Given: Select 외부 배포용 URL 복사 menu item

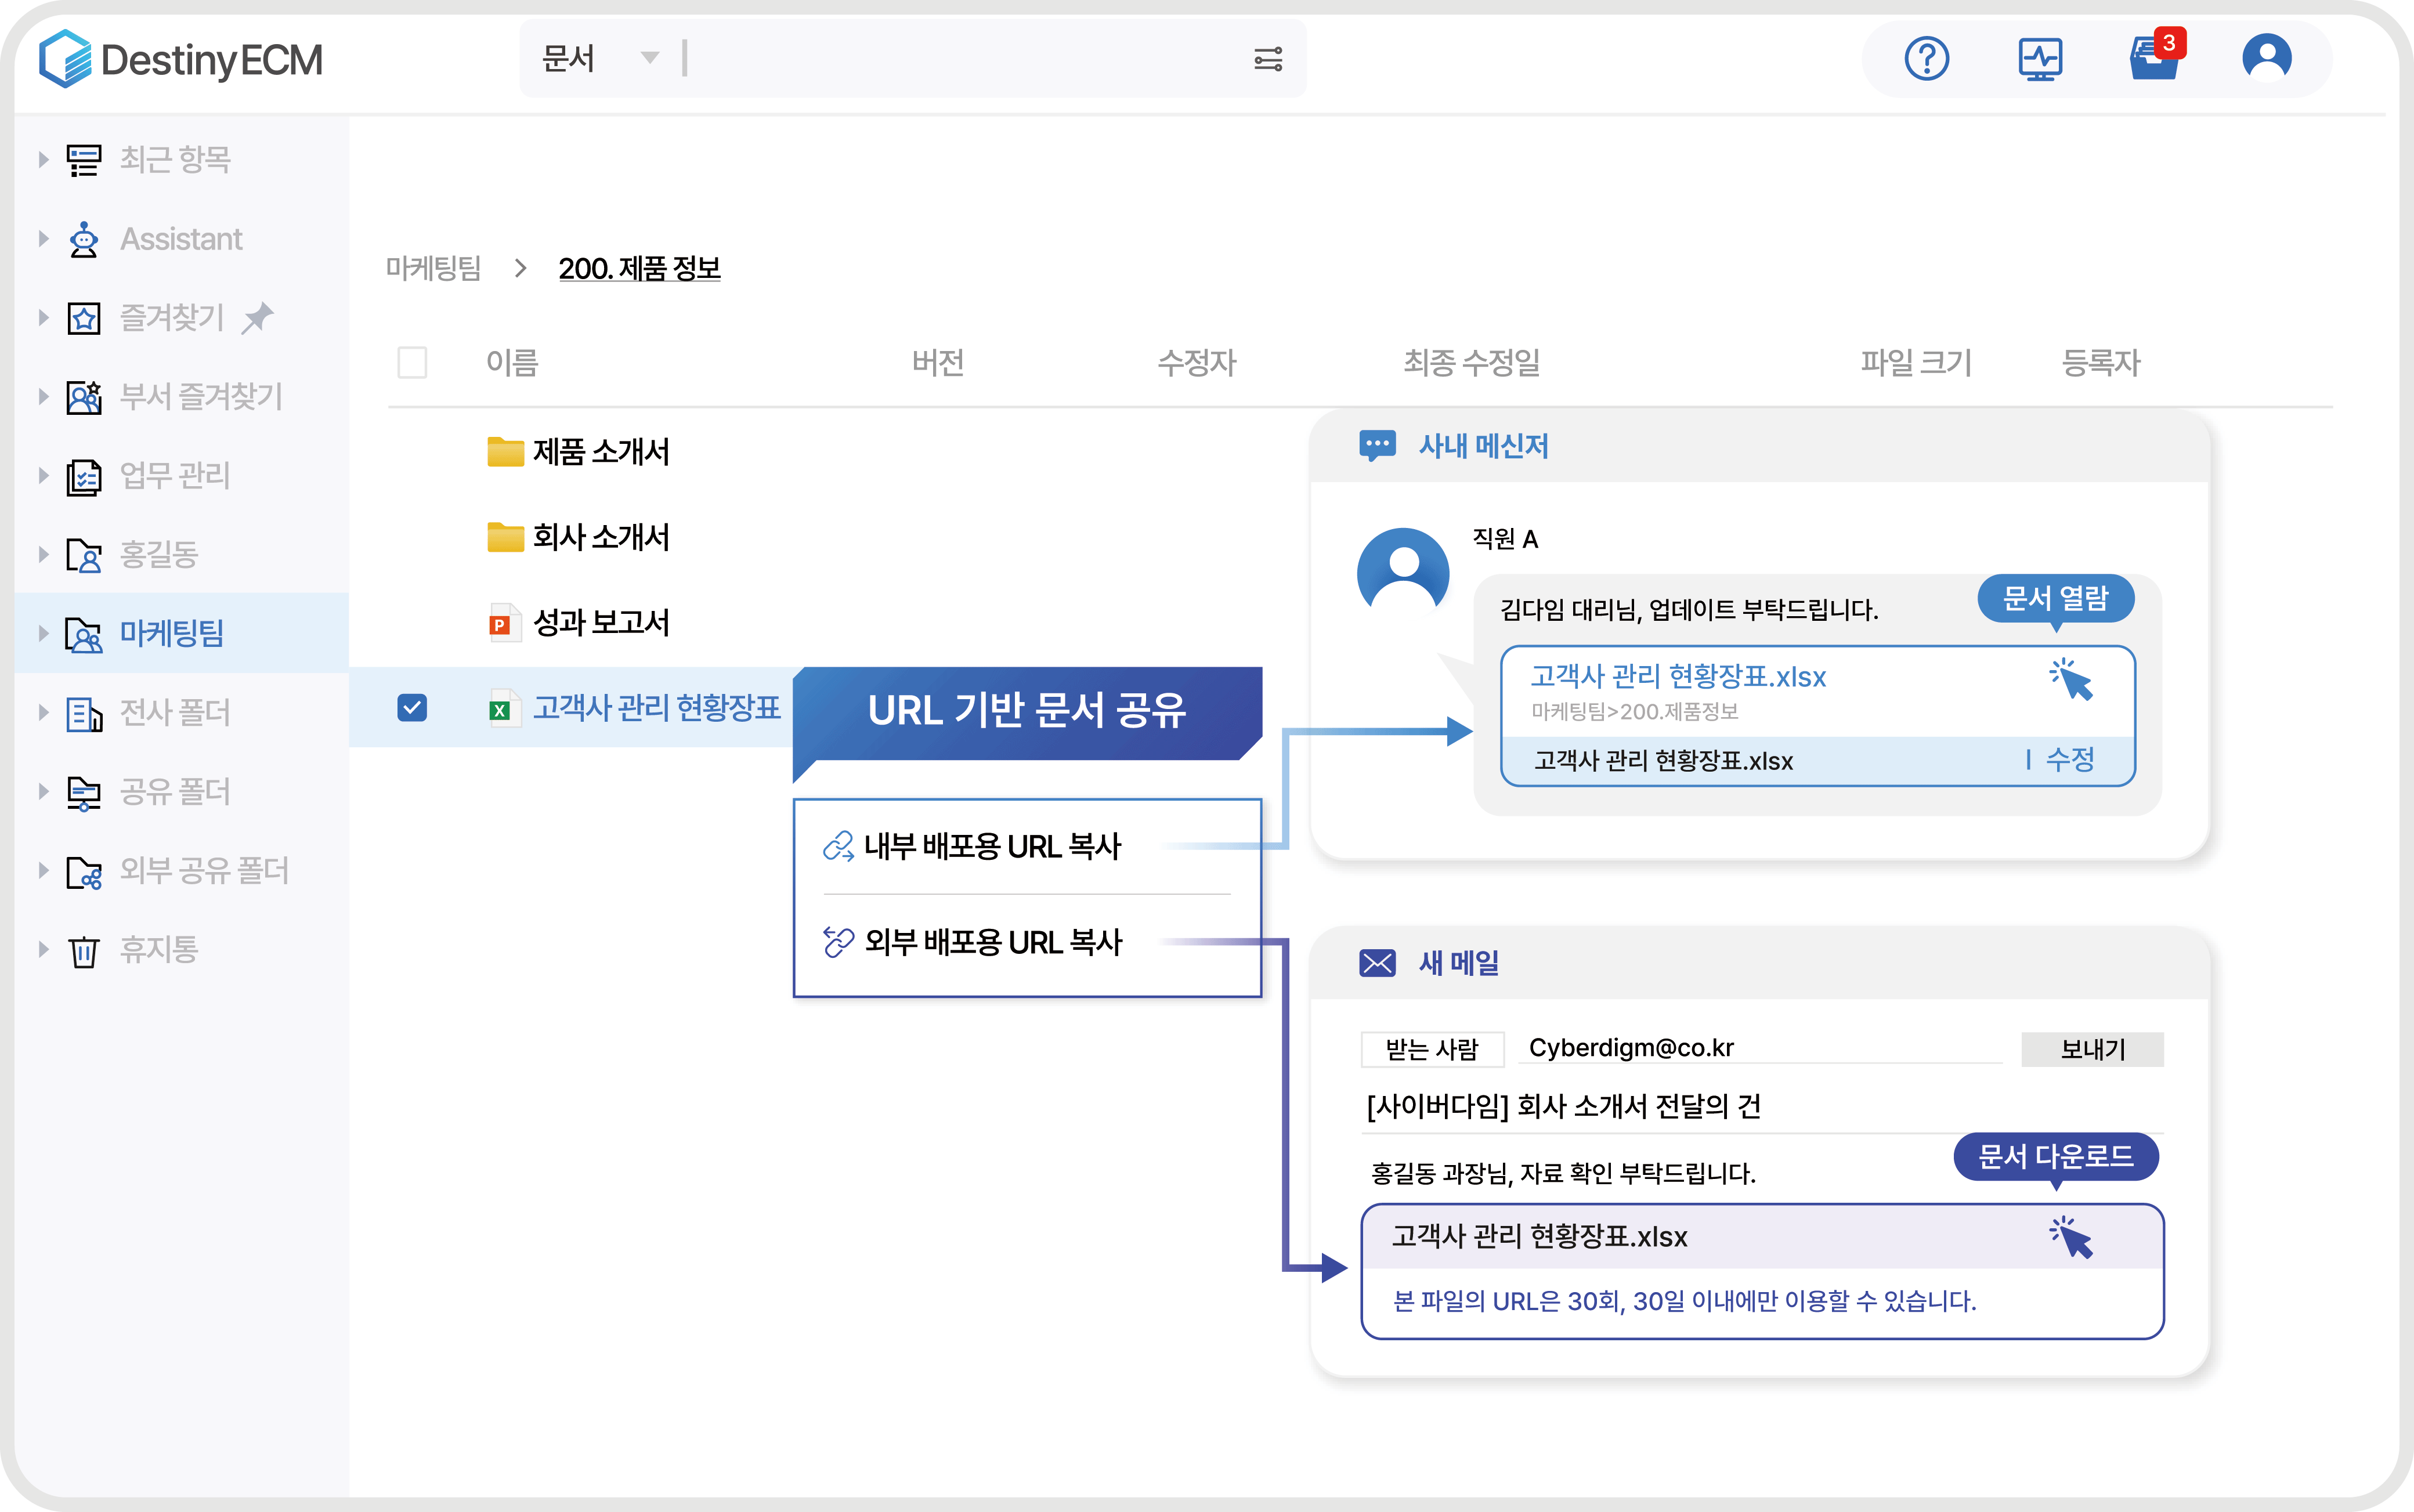Looking at the screenshot, I should pyautogui.click(x=992, y=942).
